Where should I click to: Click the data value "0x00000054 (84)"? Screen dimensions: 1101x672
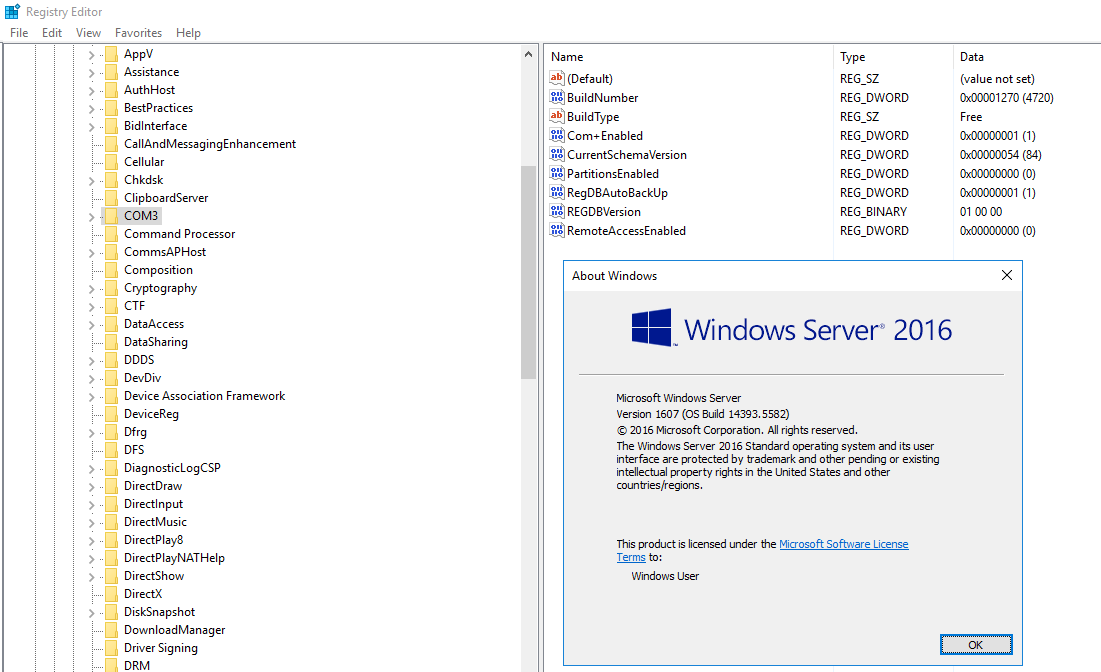coord(1001,154)
